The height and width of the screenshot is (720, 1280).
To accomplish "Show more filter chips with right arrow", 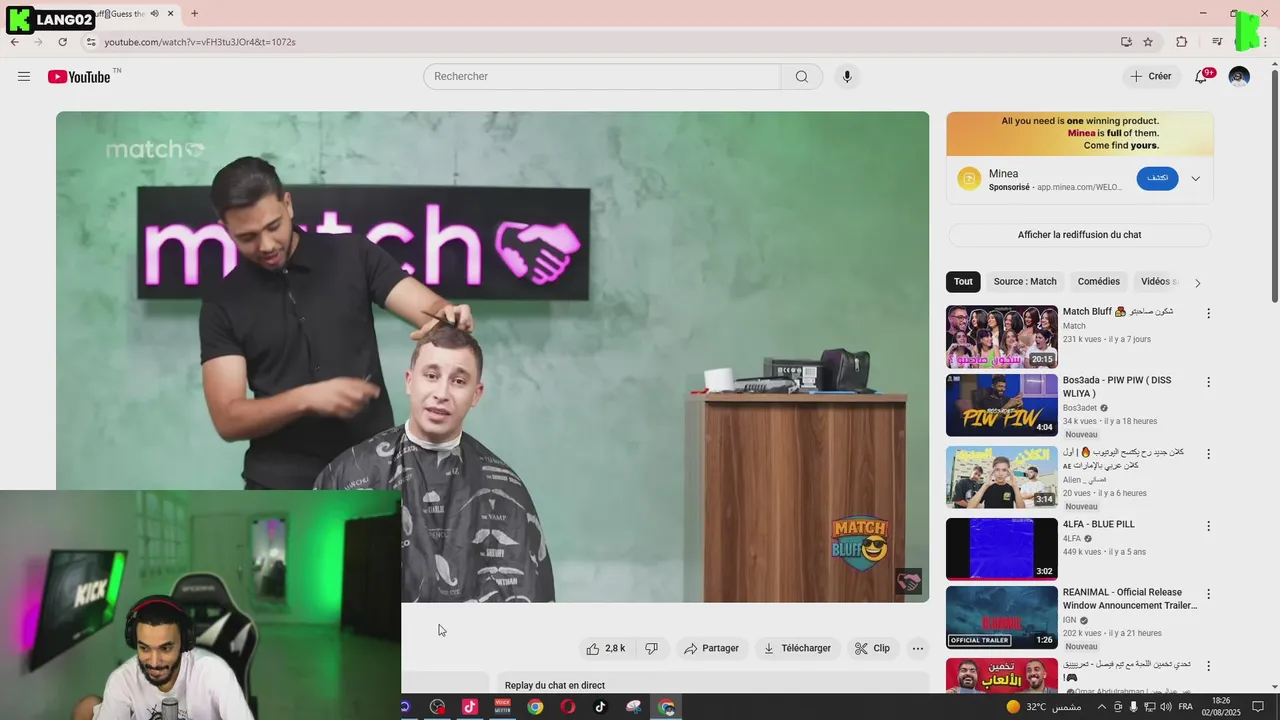I will [1197, 282].
